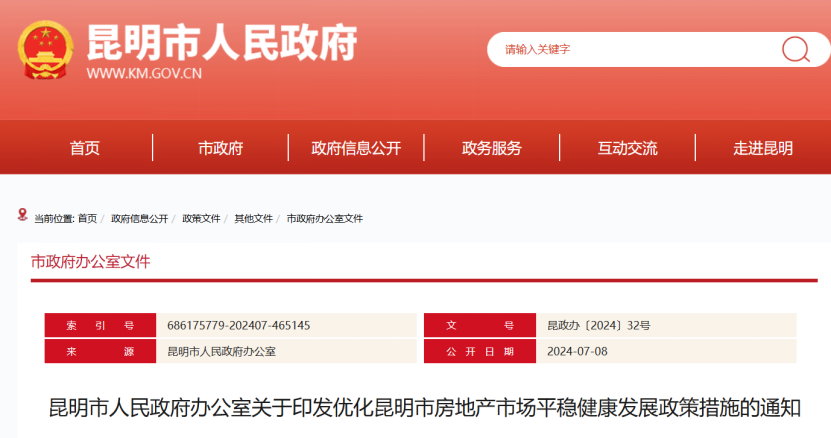Viewport: 831px width, 438px height.
Task: Click the document title about 房地产市场 policy notice
Action: pos(425,408)
